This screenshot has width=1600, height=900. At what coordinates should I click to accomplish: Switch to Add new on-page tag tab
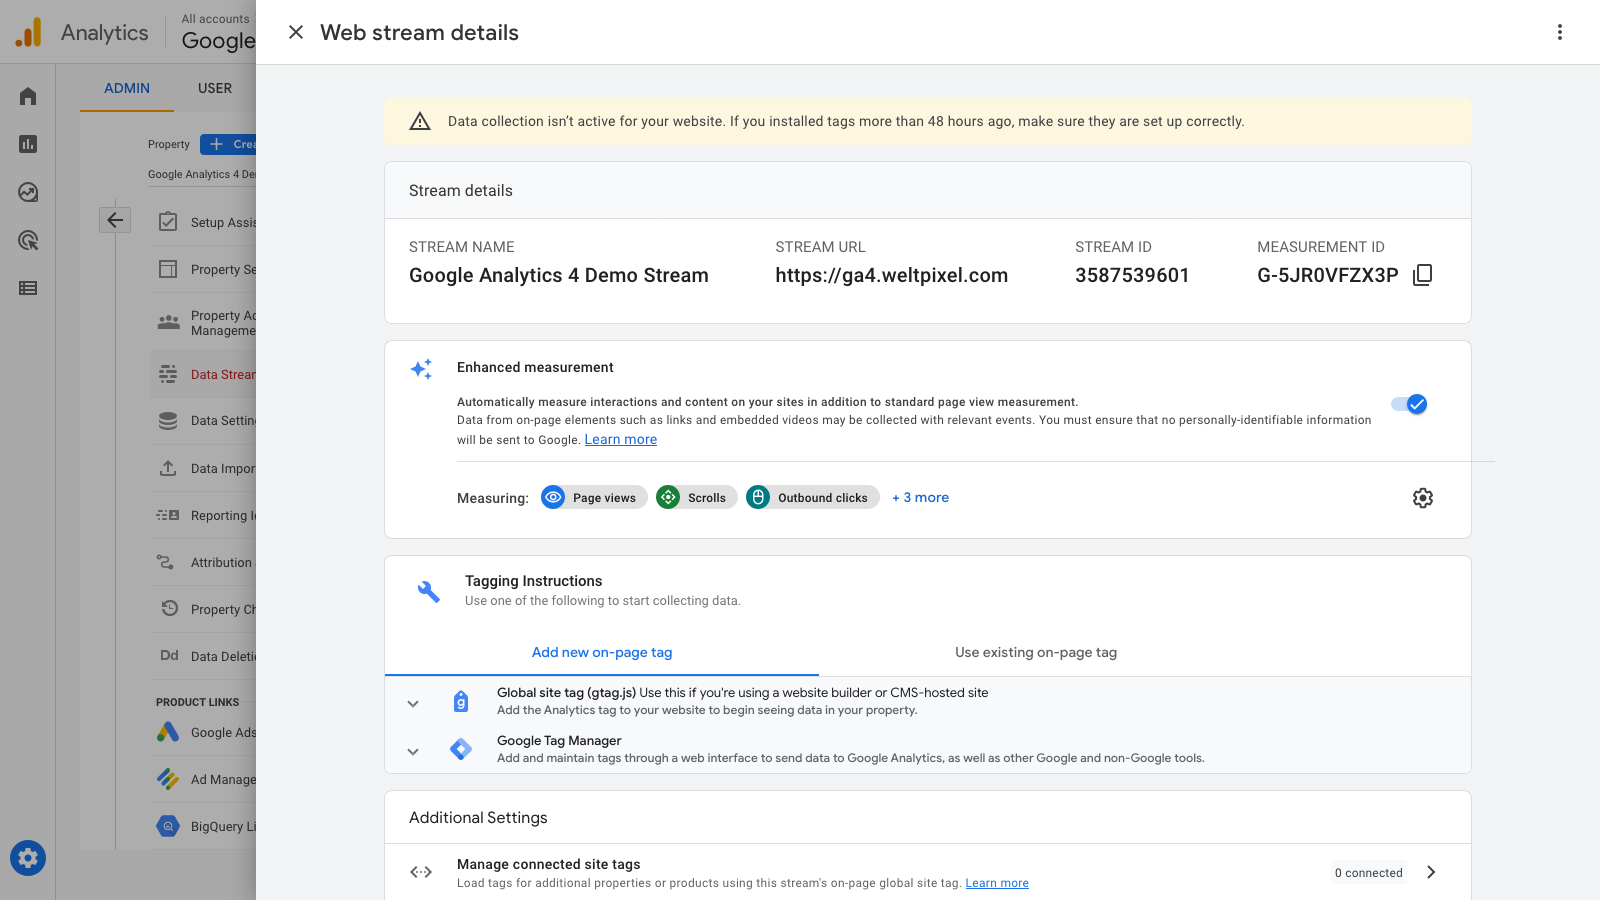(602, 652)
